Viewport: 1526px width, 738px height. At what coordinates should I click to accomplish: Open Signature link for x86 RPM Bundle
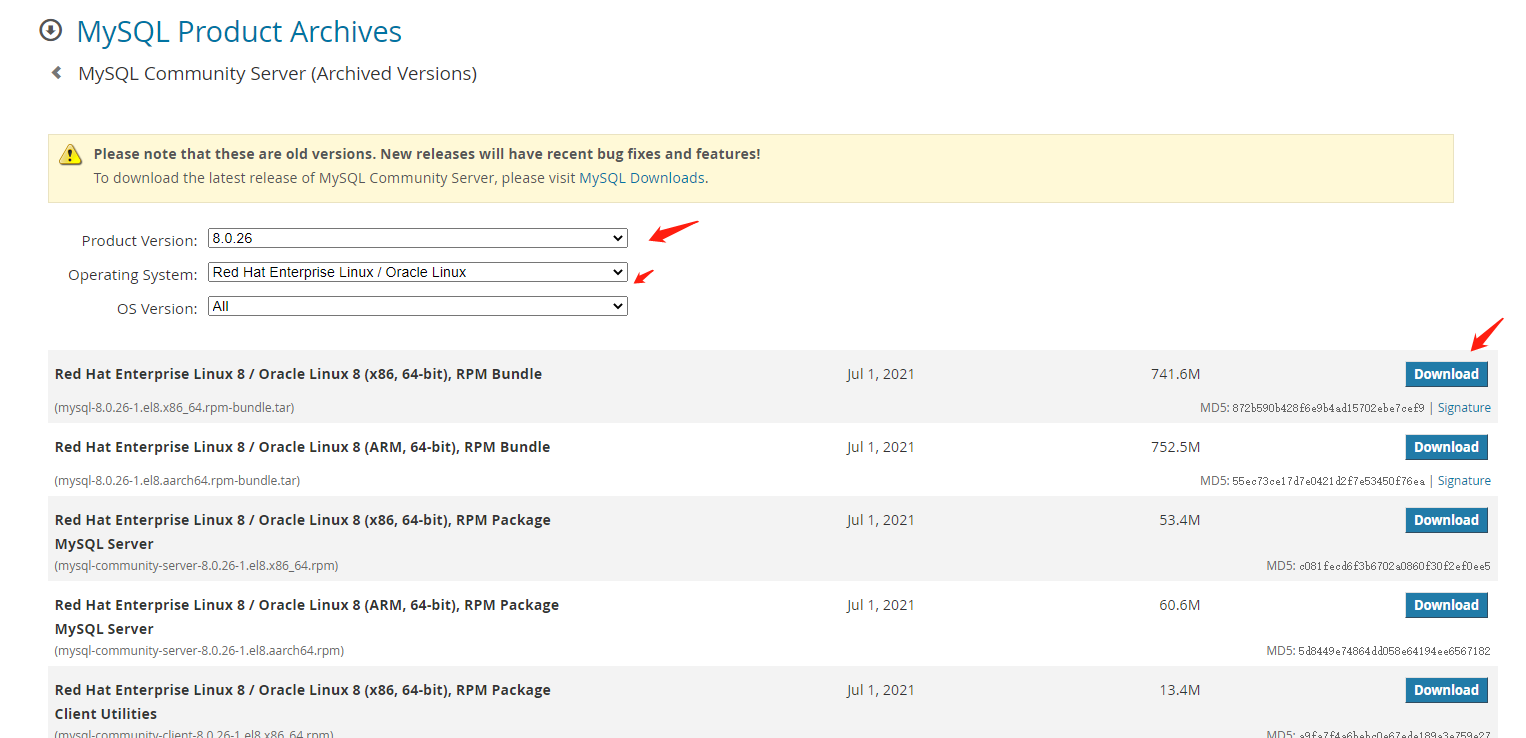1464,408
